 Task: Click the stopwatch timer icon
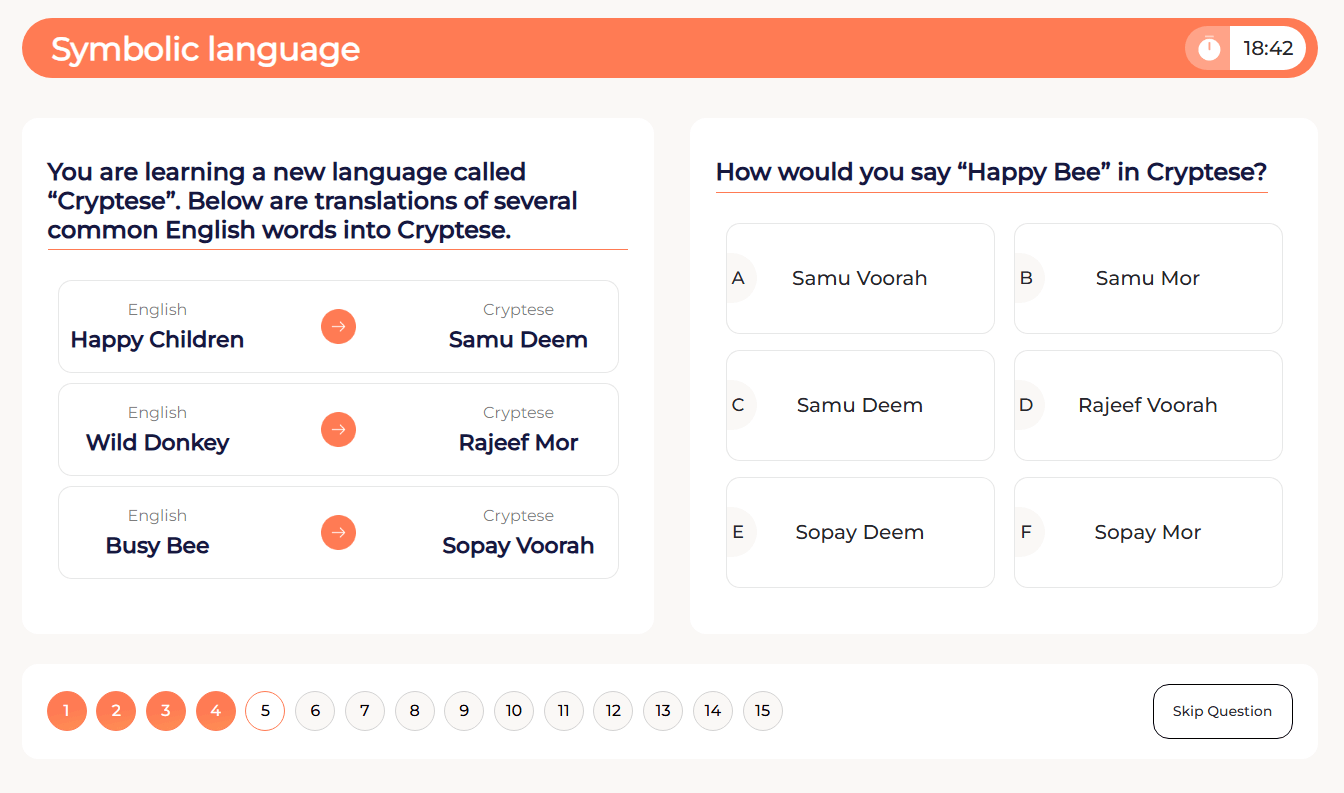(1209, 48)
